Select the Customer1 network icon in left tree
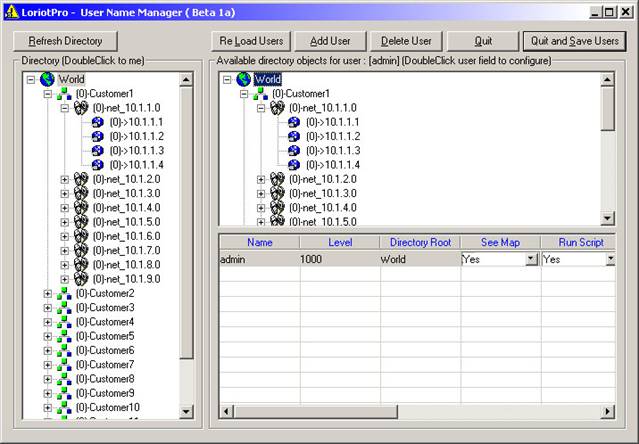The height and width of the screenshot is (444, 639). click(64, 94)
